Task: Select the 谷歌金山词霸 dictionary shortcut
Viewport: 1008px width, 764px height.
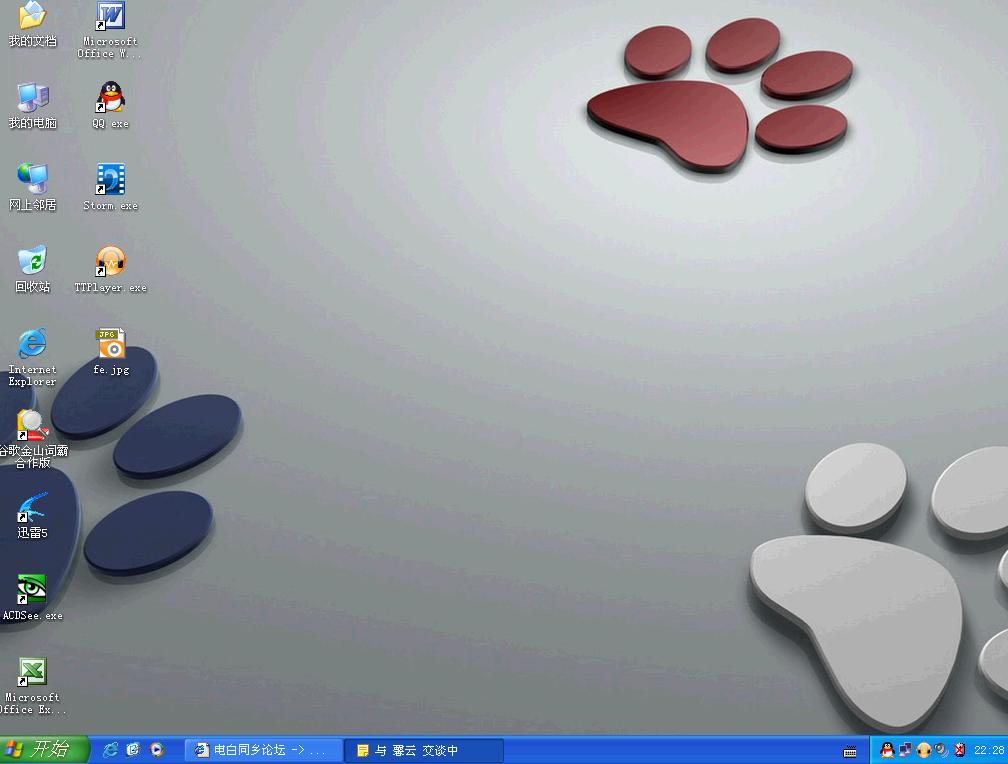Action: pos(32,427)
